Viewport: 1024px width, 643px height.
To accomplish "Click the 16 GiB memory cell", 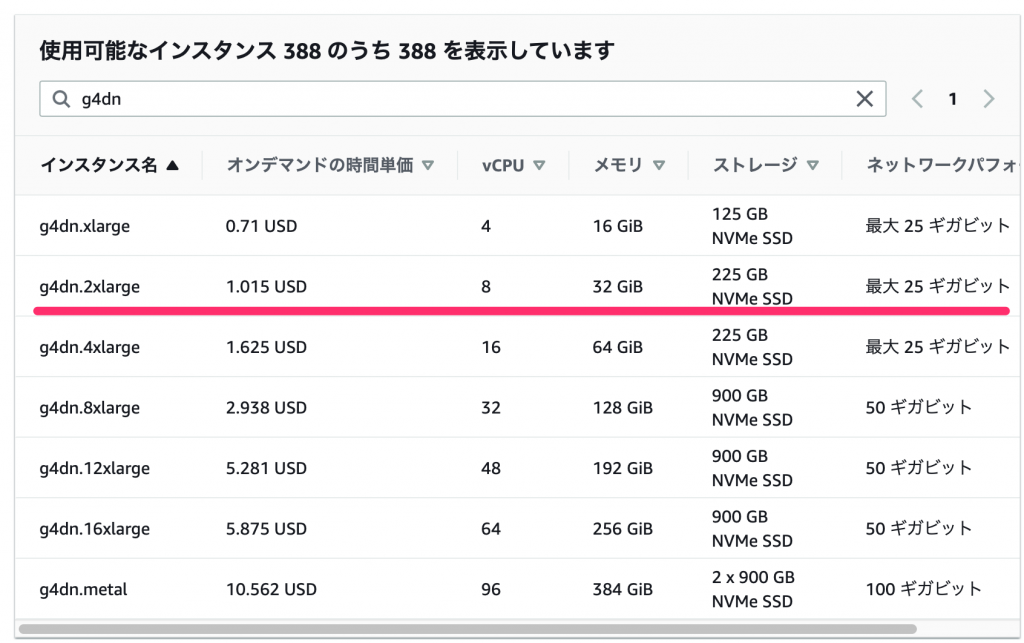I will click(617, 226).
